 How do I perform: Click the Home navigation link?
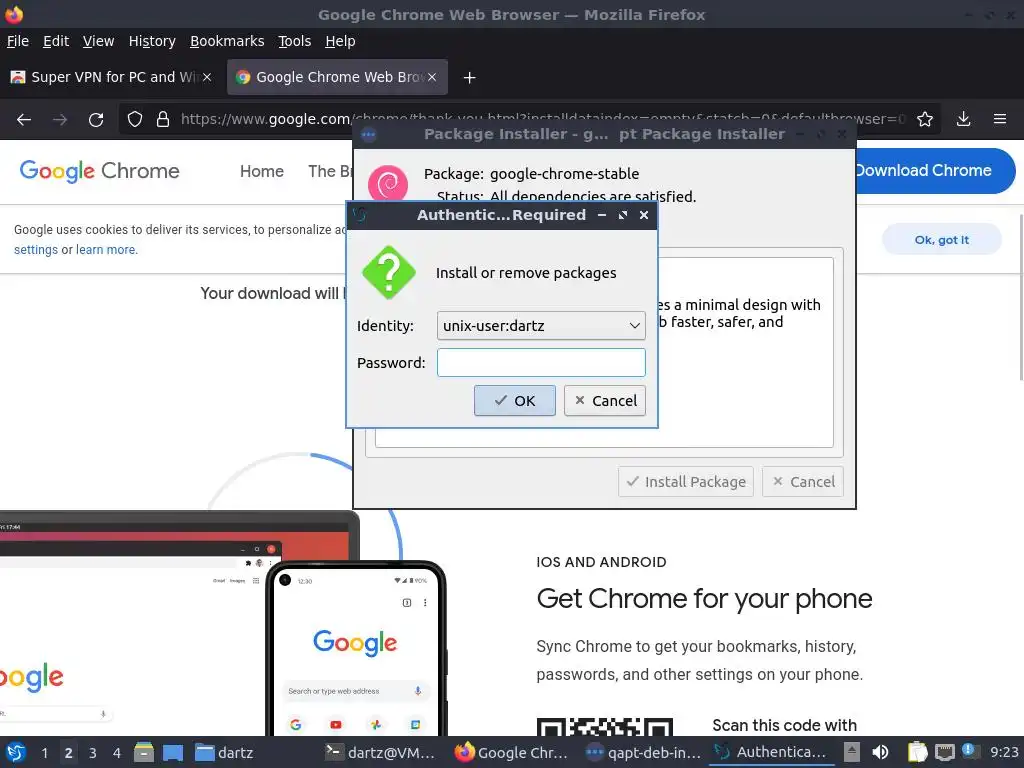[261, 171]
